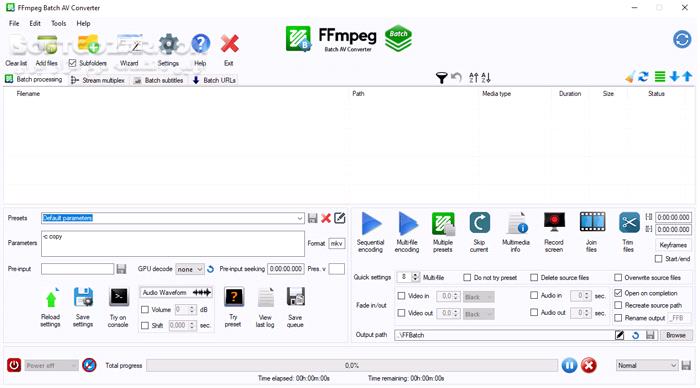Open Try on console
The height and width of the screenshot is (388, 700).
pos(118,297)
